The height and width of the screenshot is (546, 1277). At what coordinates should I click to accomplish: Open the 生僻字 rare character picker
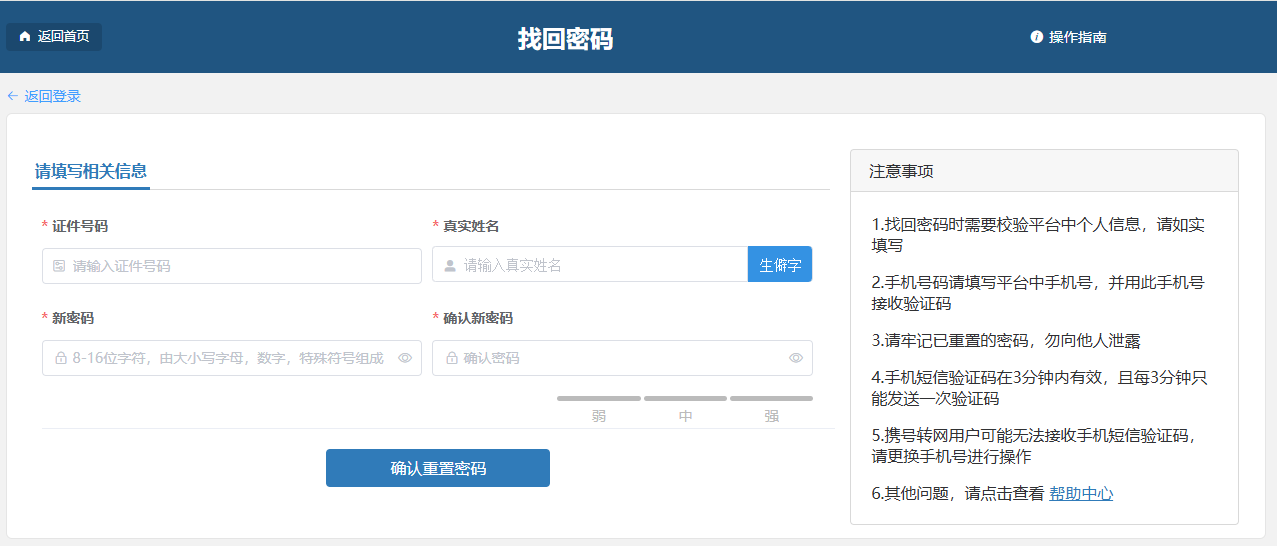pyautogui.click(x=780, y=265)
